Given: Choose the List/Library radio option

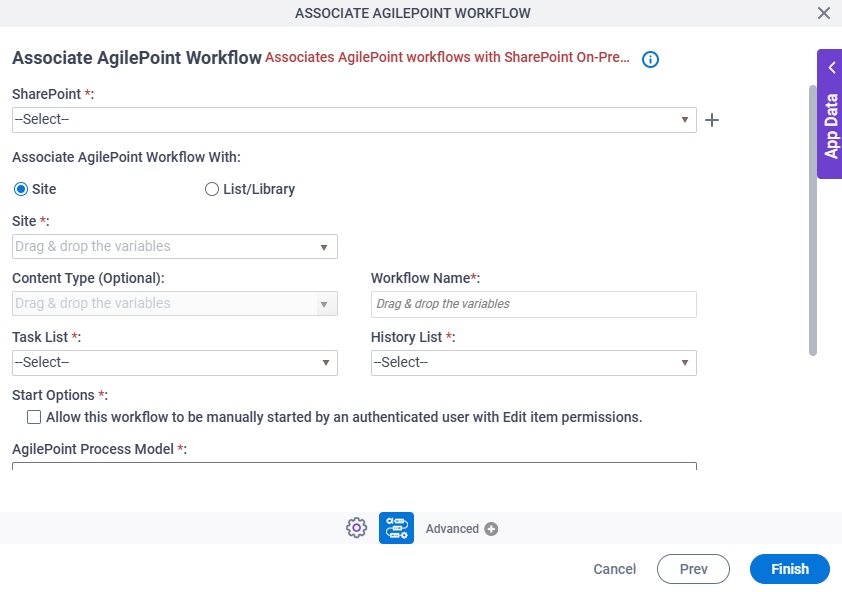Looking at the screenshot, I should click(212, 189).
